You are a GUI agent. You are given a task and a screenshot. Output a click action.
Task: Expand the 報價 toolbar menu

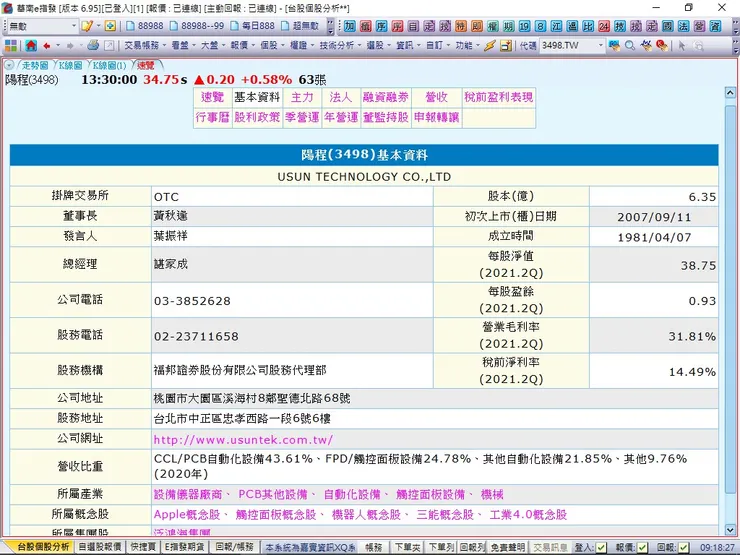tap(242, 45)
